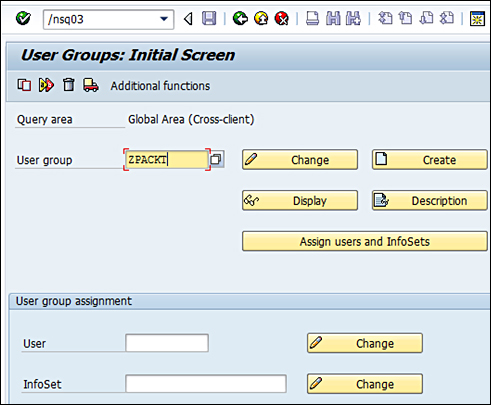This screenshot has height=405, width=491.
Task: Click the yellow Exit icon
Action: pyautogui.click(x=261, y=19)
